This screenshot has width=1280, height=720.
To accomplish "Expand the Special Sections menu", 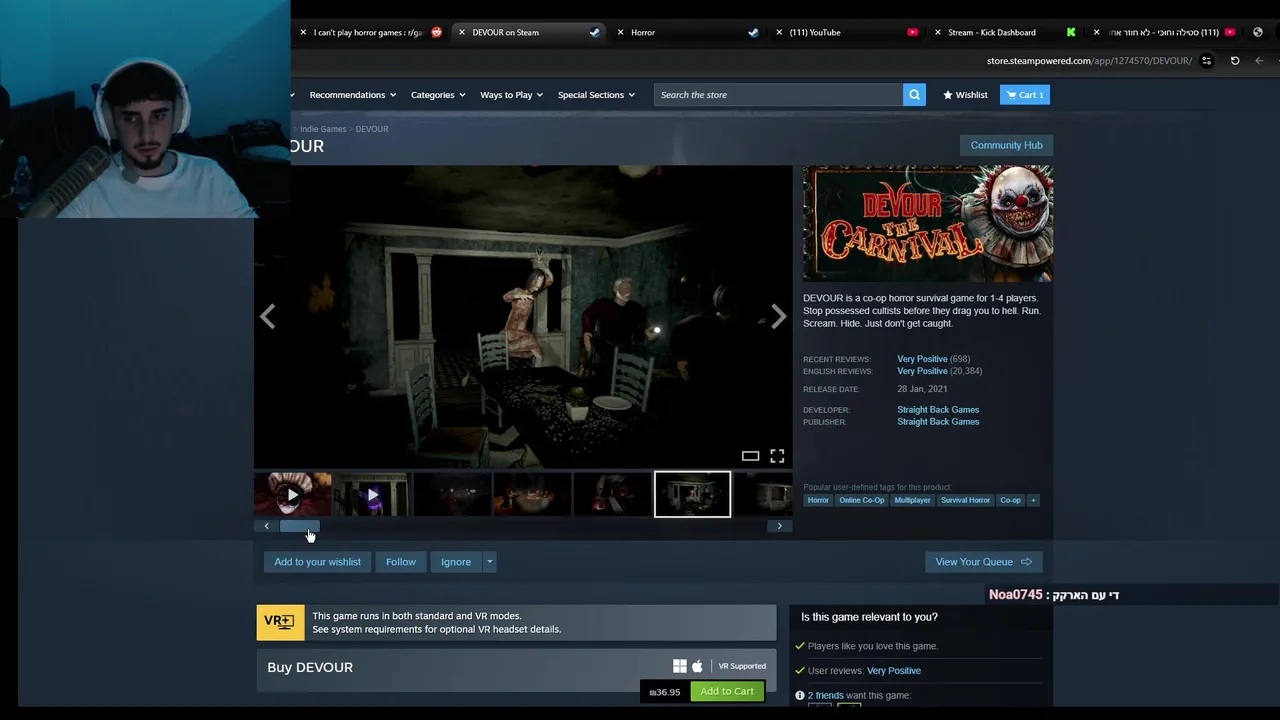I will [x=597, y=95].
